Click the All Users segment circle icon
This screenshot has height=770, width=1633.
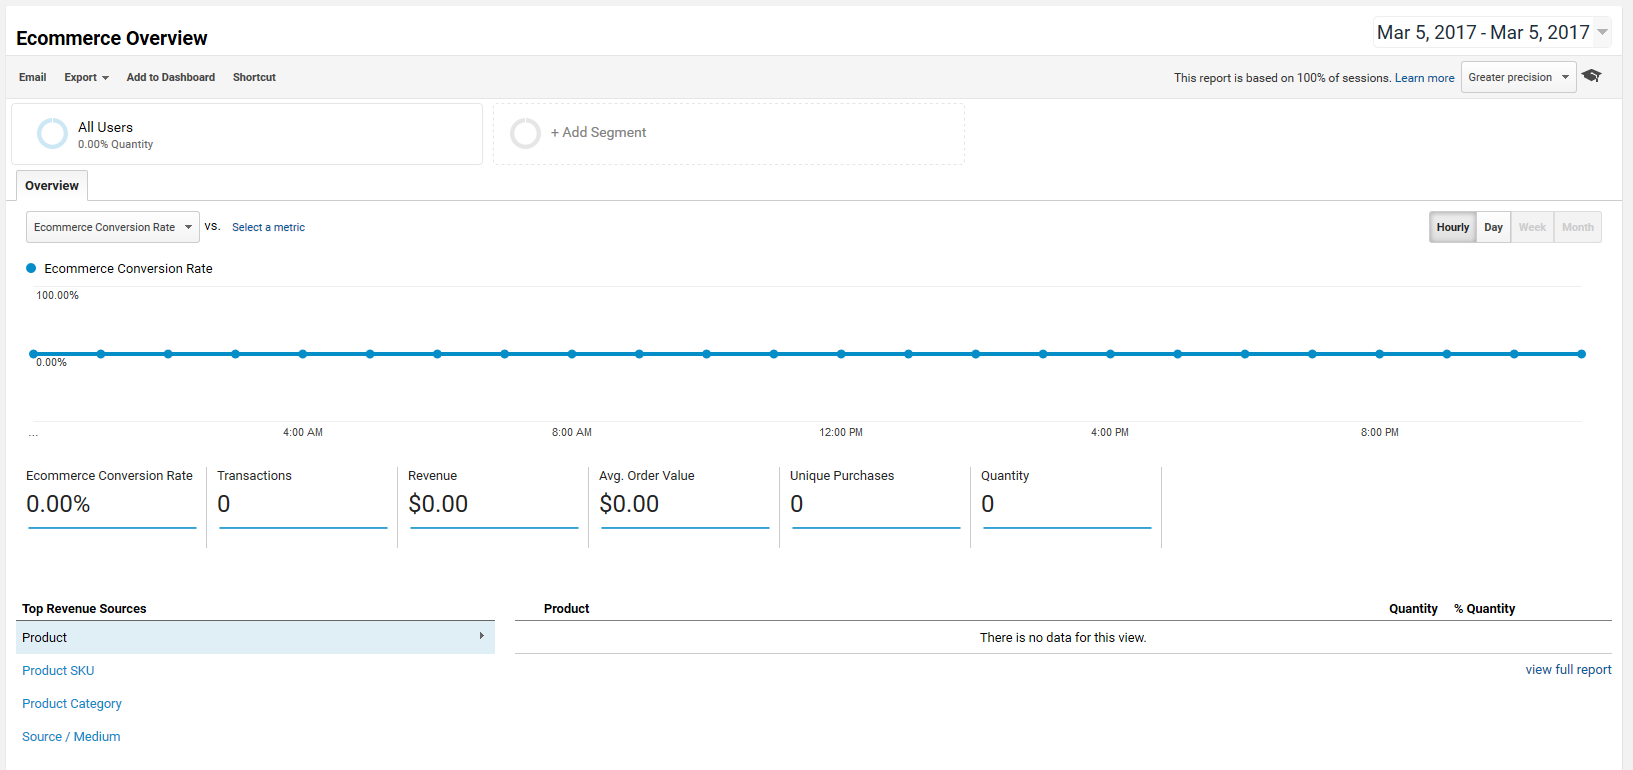52,133
